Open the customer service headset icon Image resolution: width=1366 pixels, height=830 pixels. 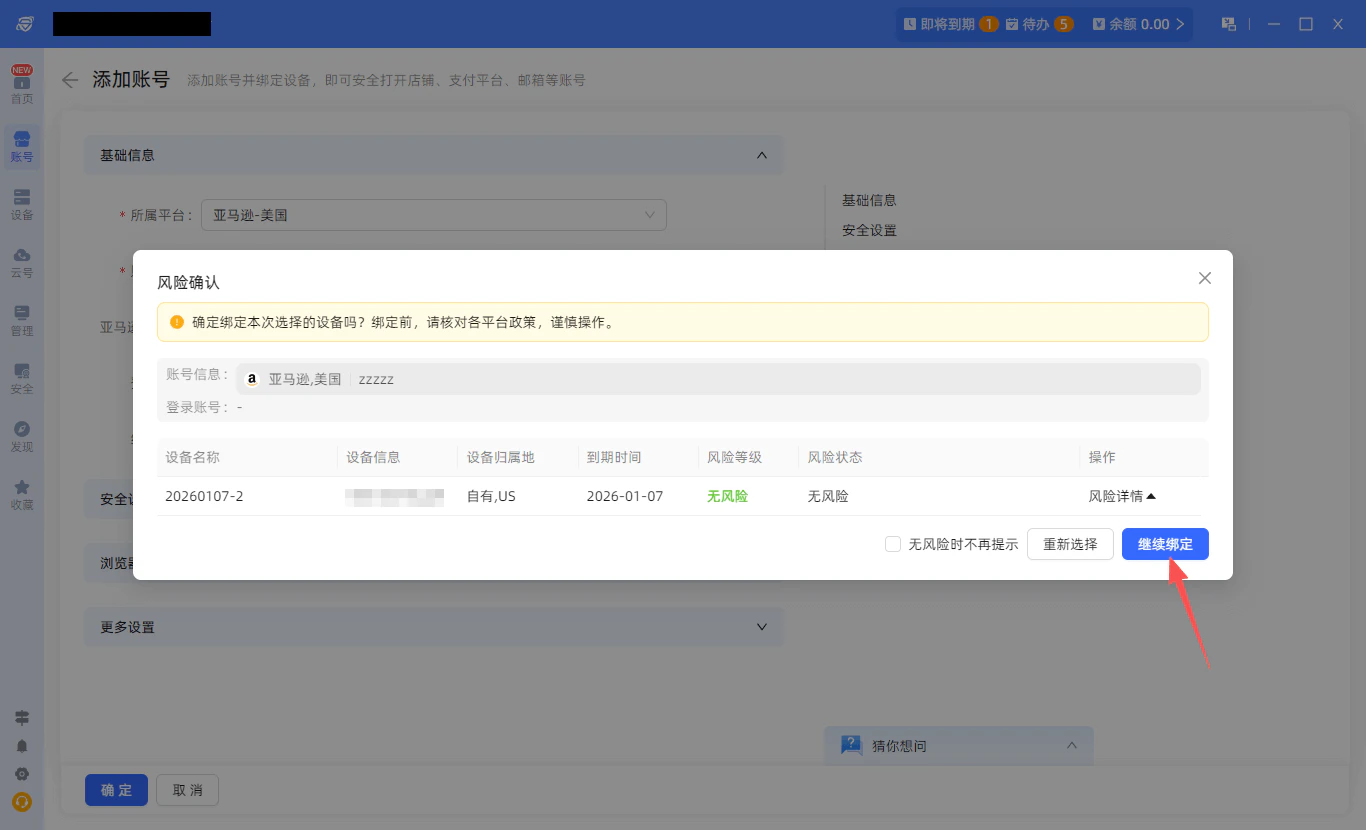[22, 802]
